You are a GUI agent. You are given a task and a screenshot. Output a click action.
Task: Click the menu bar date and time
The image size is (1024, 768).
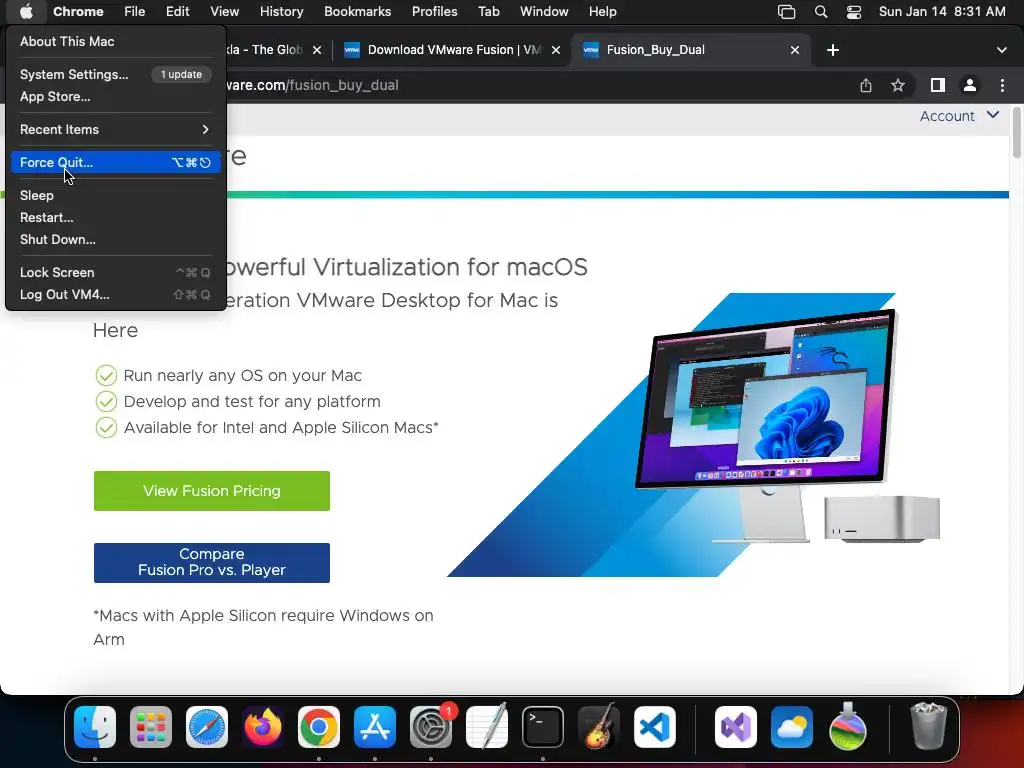point(942,12)
